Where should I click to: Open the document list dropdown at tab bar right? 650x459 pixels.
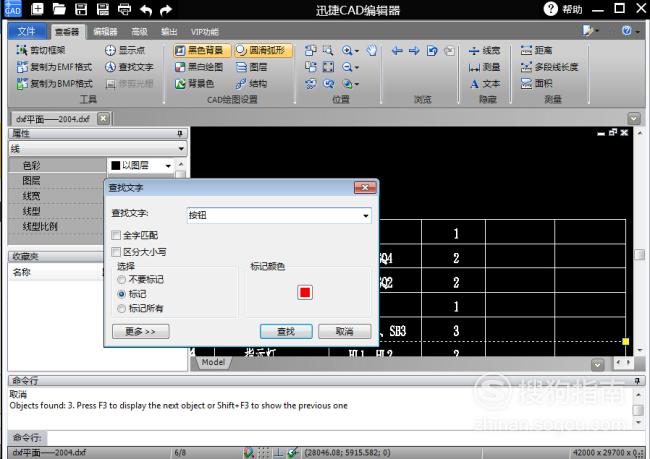coord(634,119)
